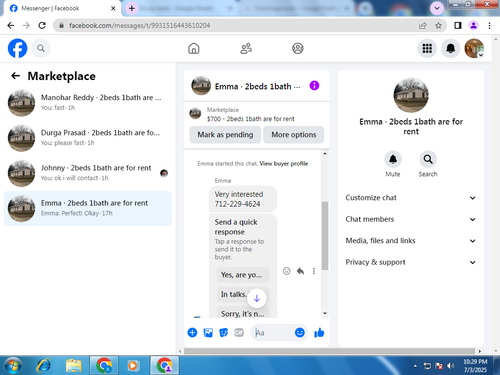Follow the View buyer profile link
The height and width of the screenshot is (375, 500).
pyautogui.click(x=284, y=164)
